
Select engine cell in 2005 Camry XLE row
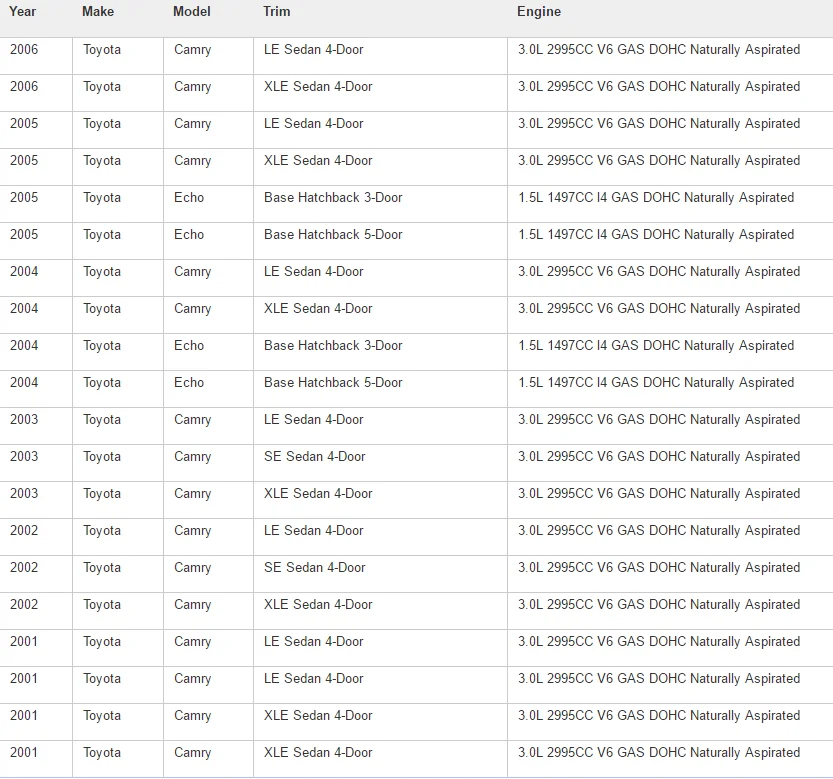[670, 167]
